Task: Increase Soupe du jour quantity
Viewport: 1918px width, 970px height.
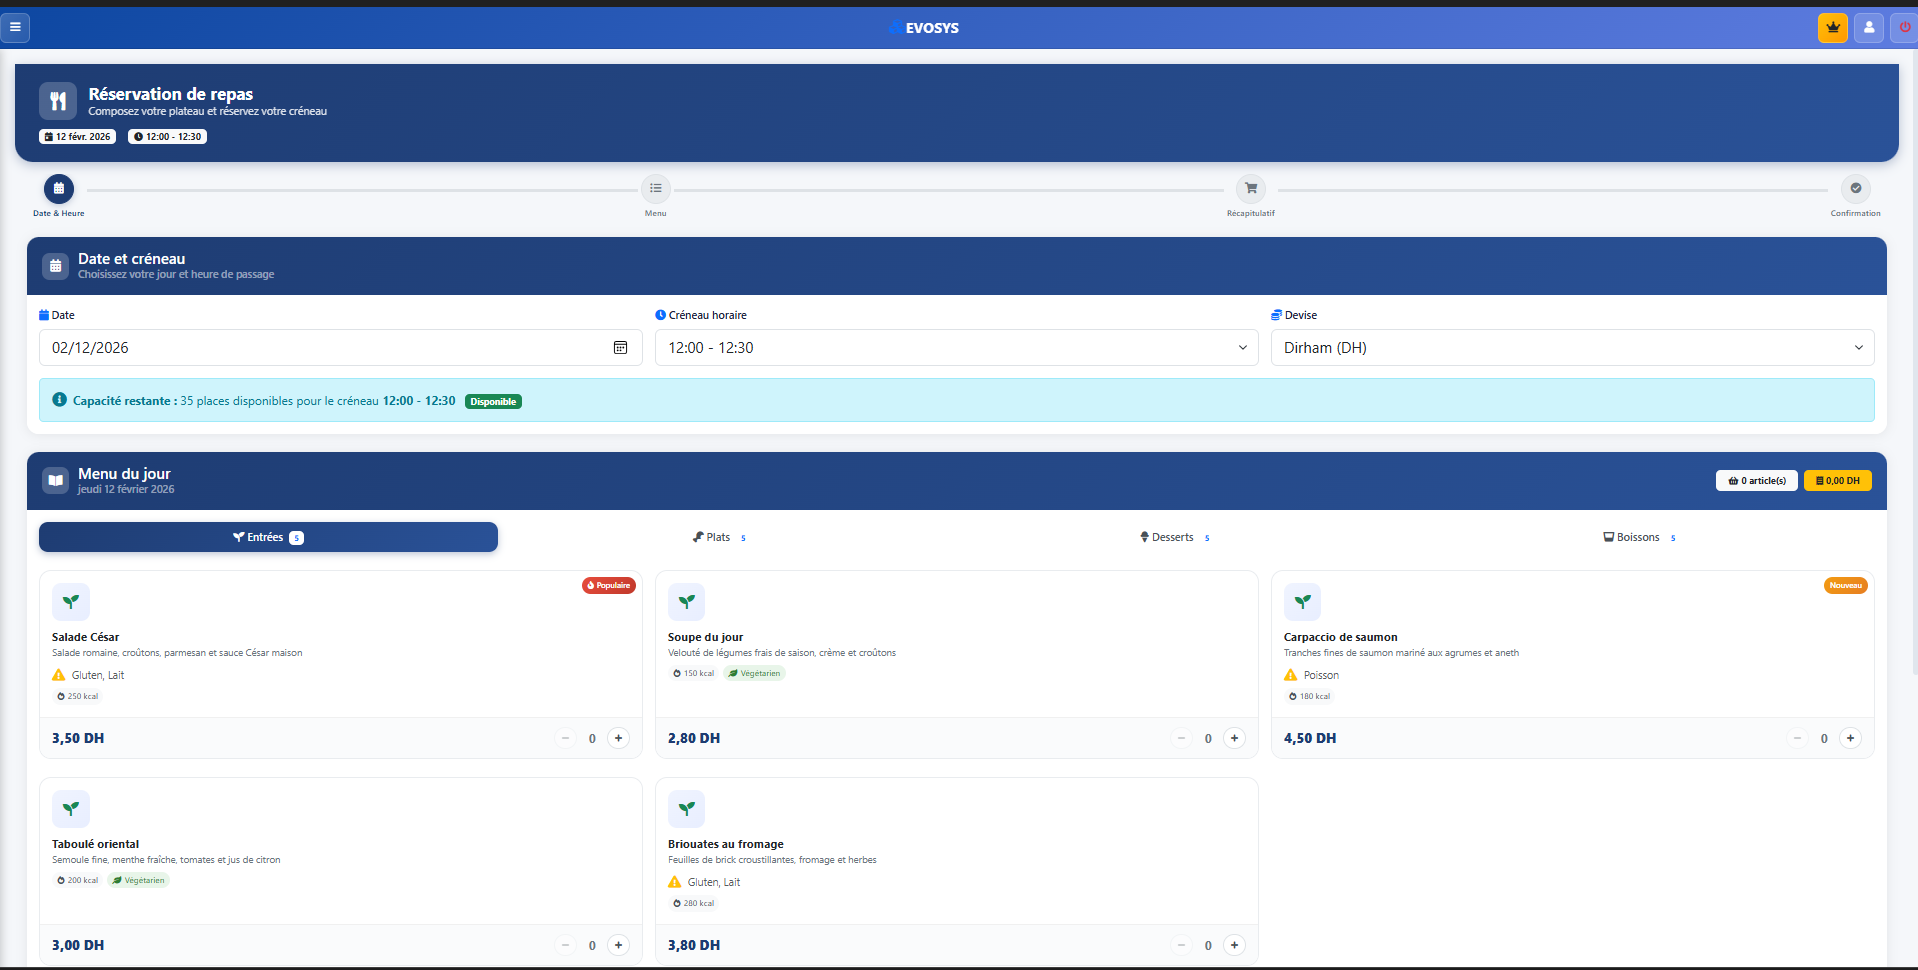Action: [x=1235, y=739]
